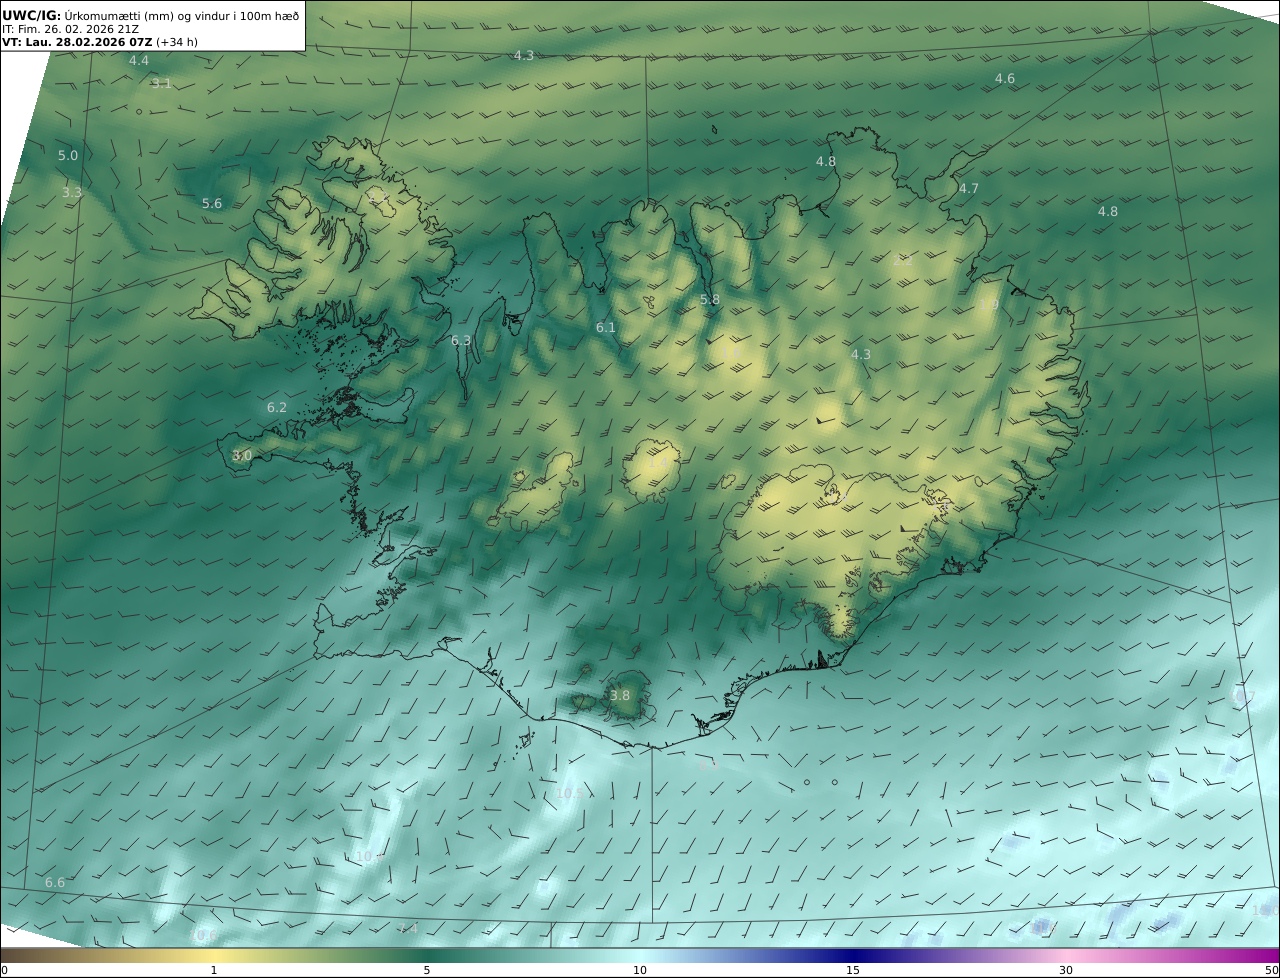Click the 'IT: Fim. 26. 02. 2026 21Z' line
The height and width of the screenshot is (978, 1280).
click(x=70, y=30)
